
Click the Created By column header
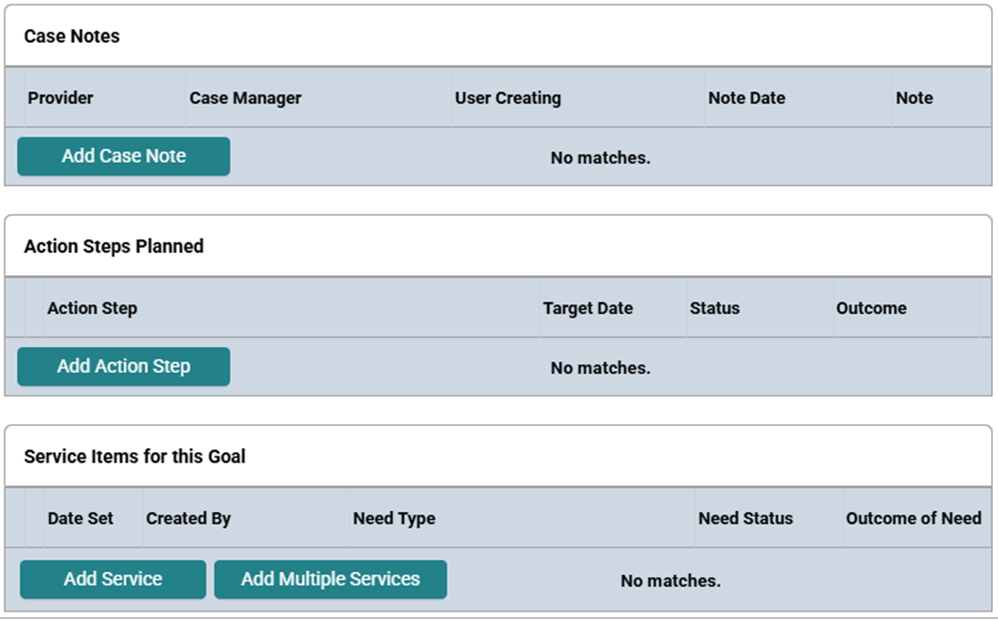[188, 518]
